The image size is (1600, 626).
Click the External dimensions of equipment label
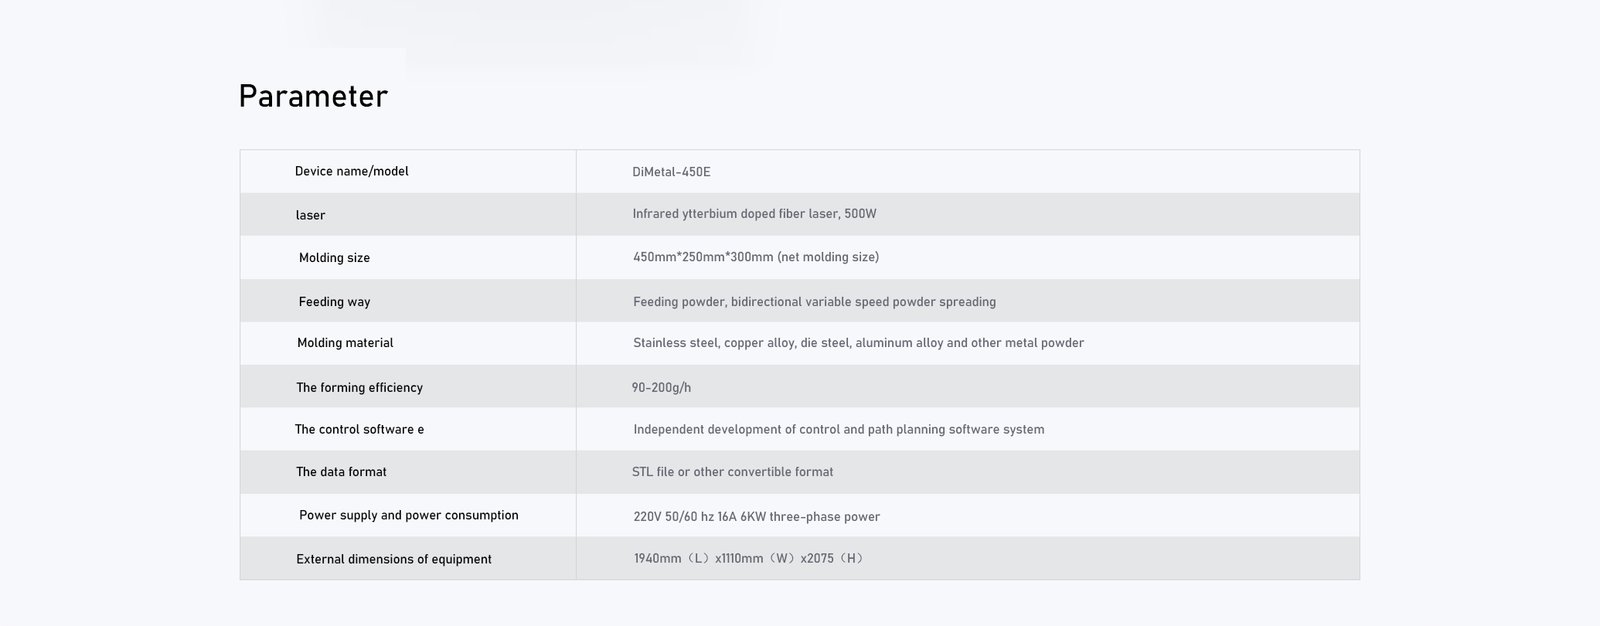point(393,559)
